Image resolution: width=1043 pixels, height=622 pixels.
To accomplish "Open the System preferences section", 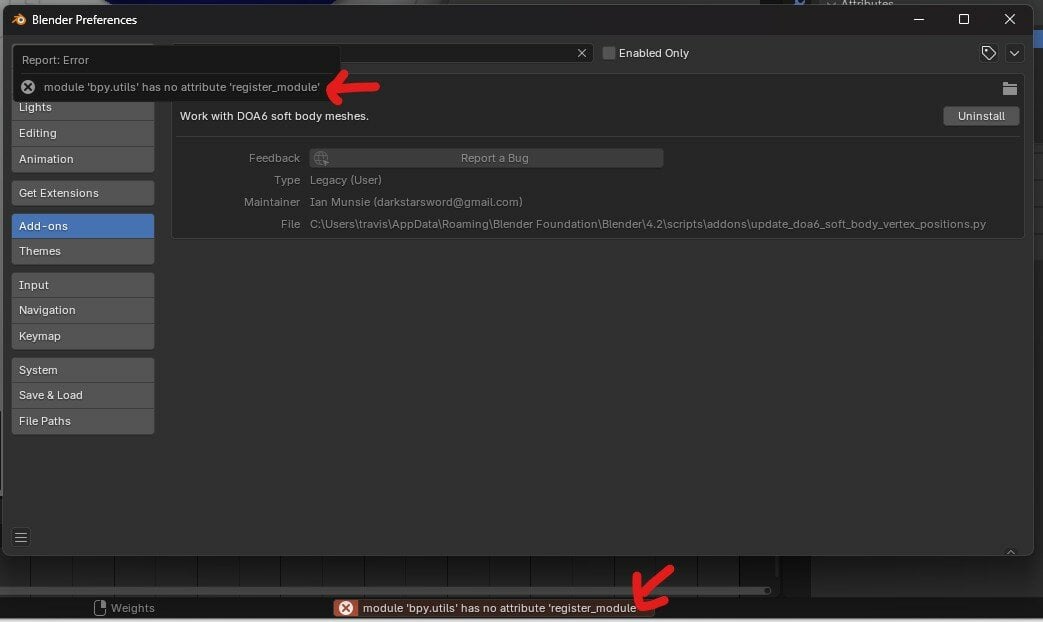I will coord(82,370).
